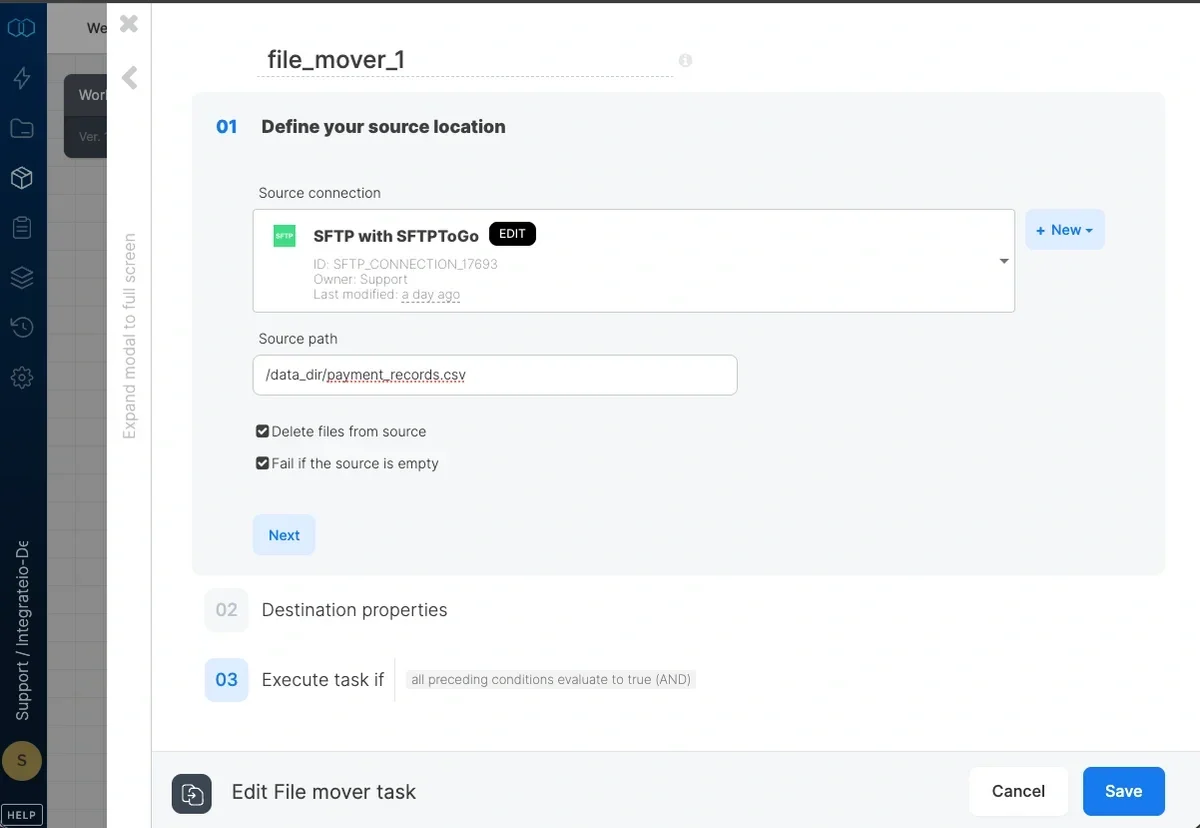Open the HELP menu at bottom left
The image size is (1200, 828).
click(x=22, y=813)
